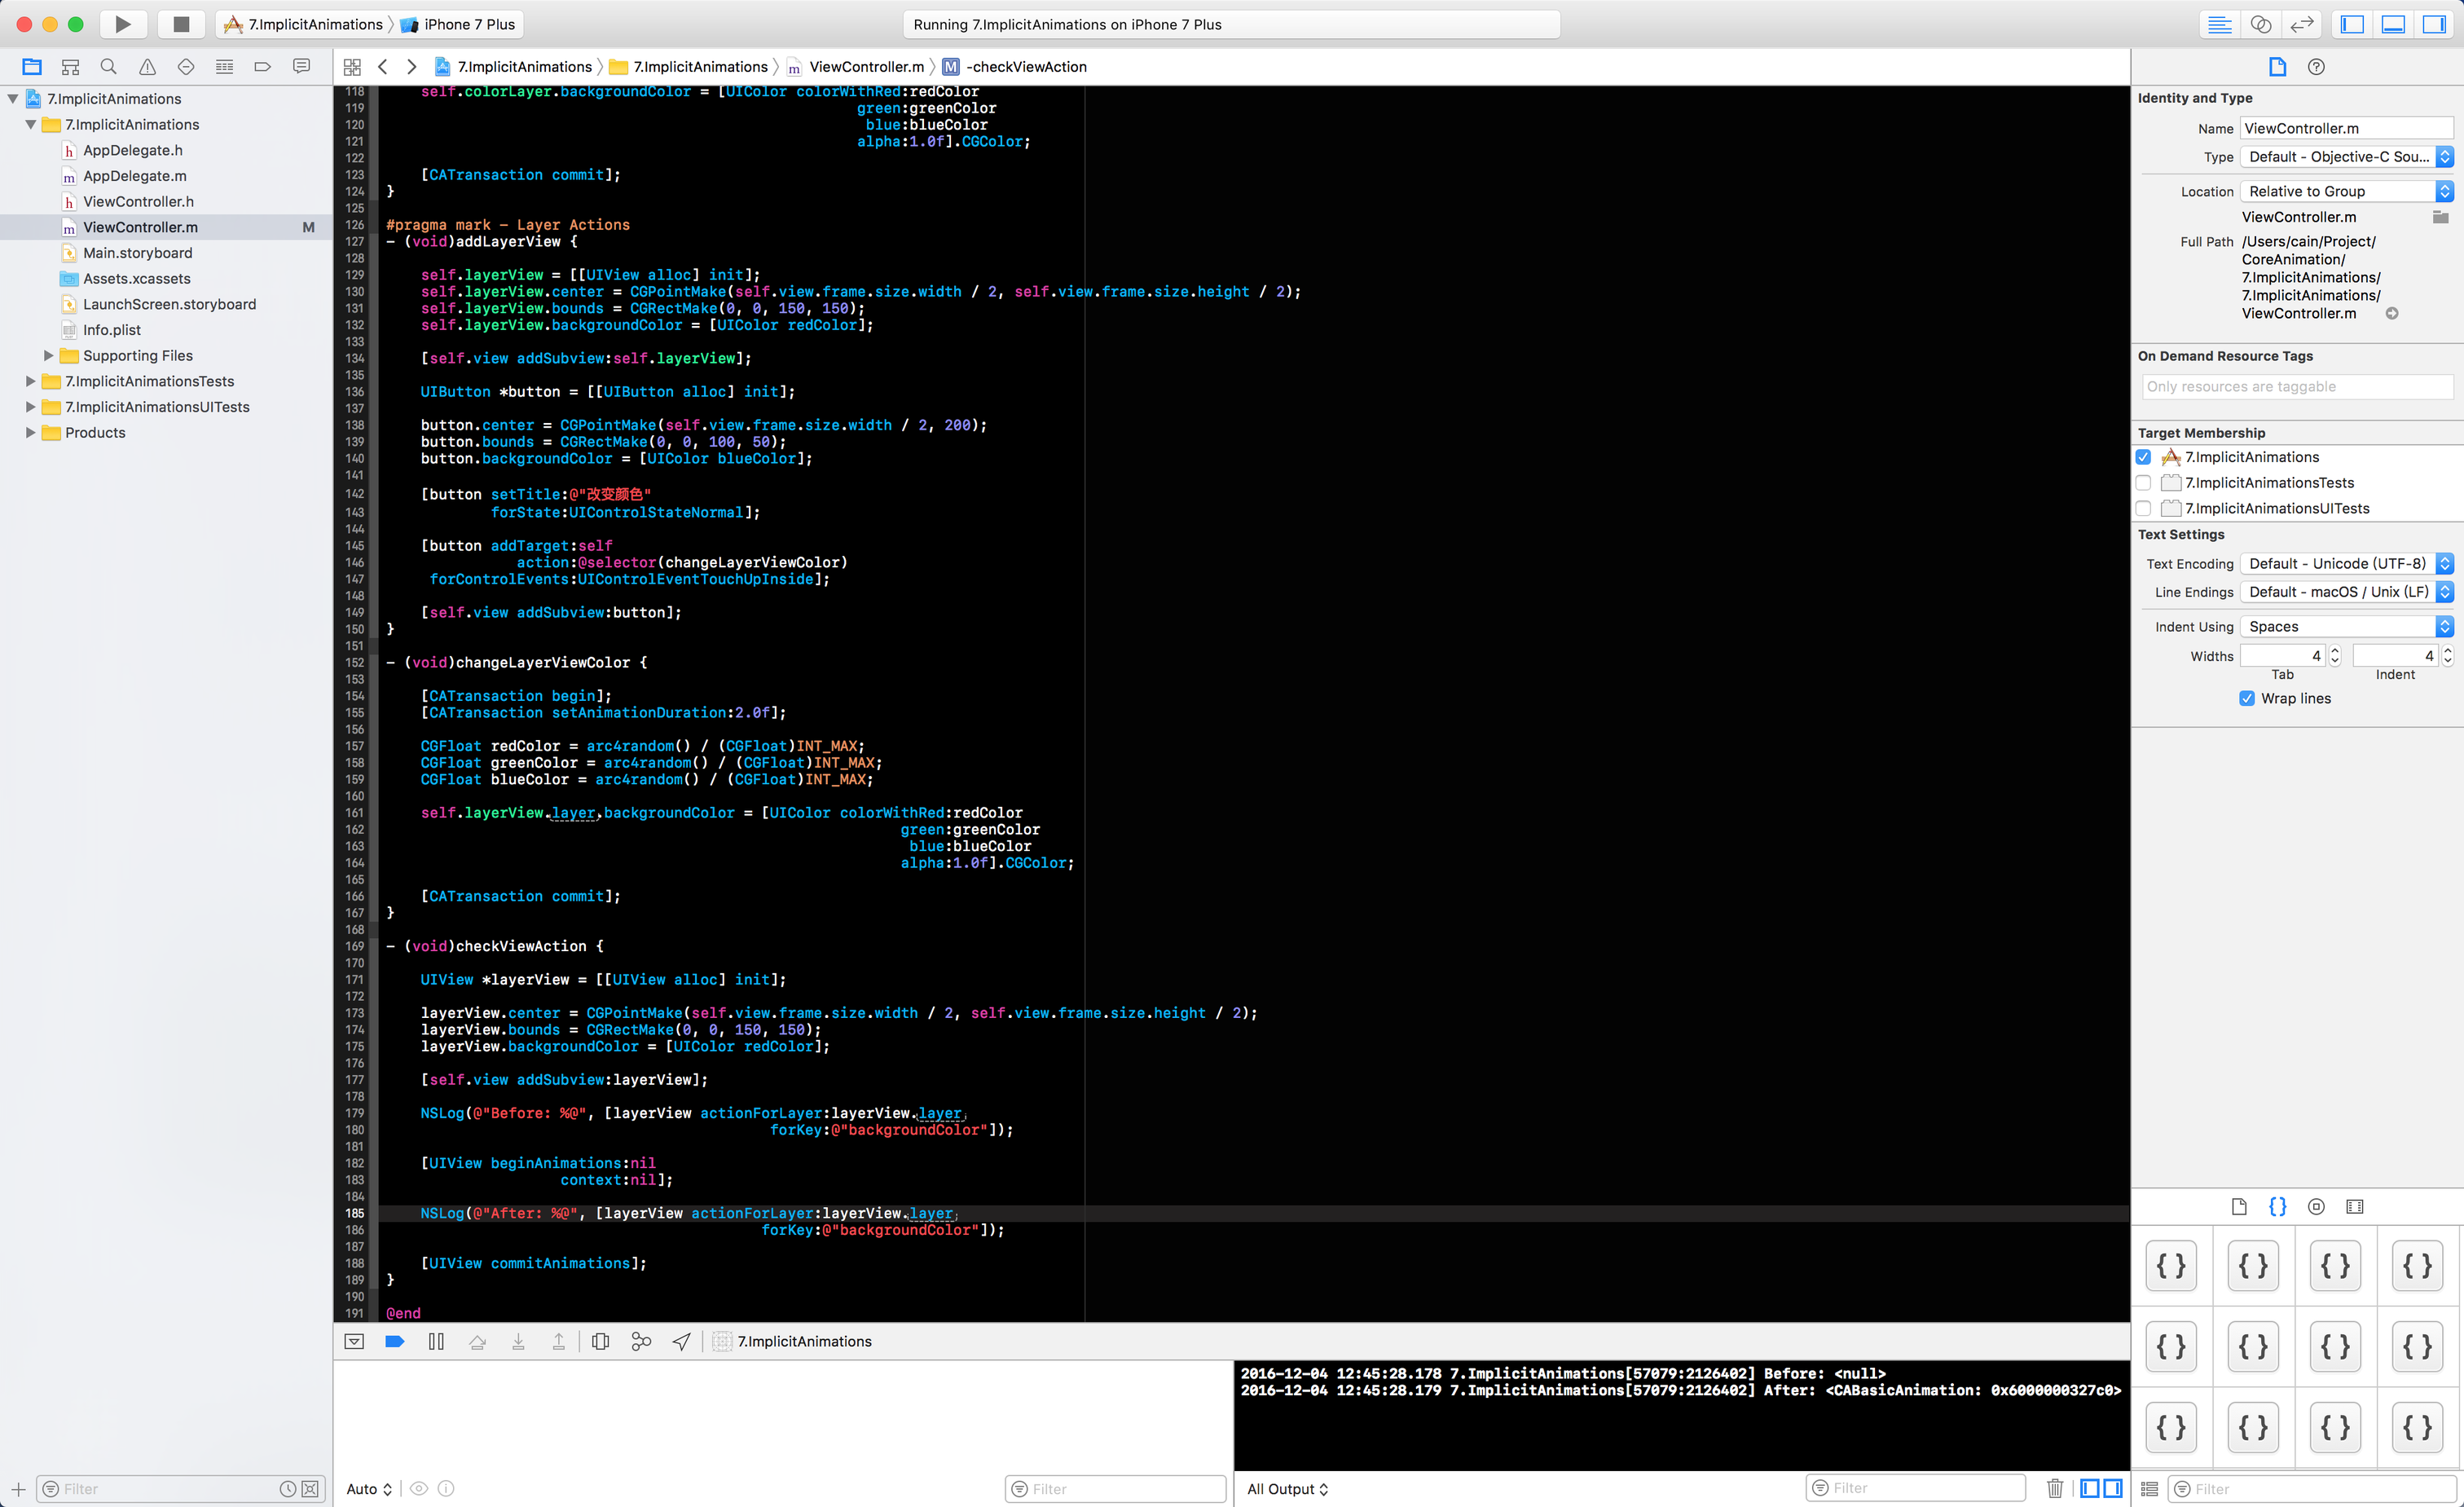The width and height of the screenshot is (2464, 1507).
Task: Open the Find navigator (magnifier icon)
Action: (109, 67)
